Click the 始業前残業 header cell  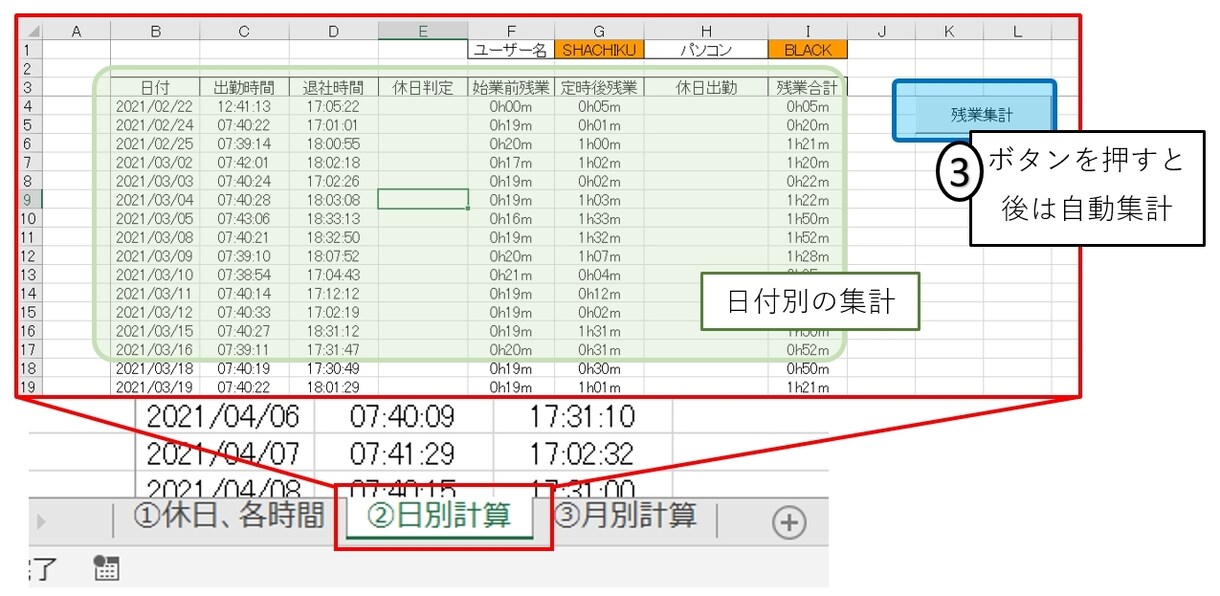click(511, 87)
